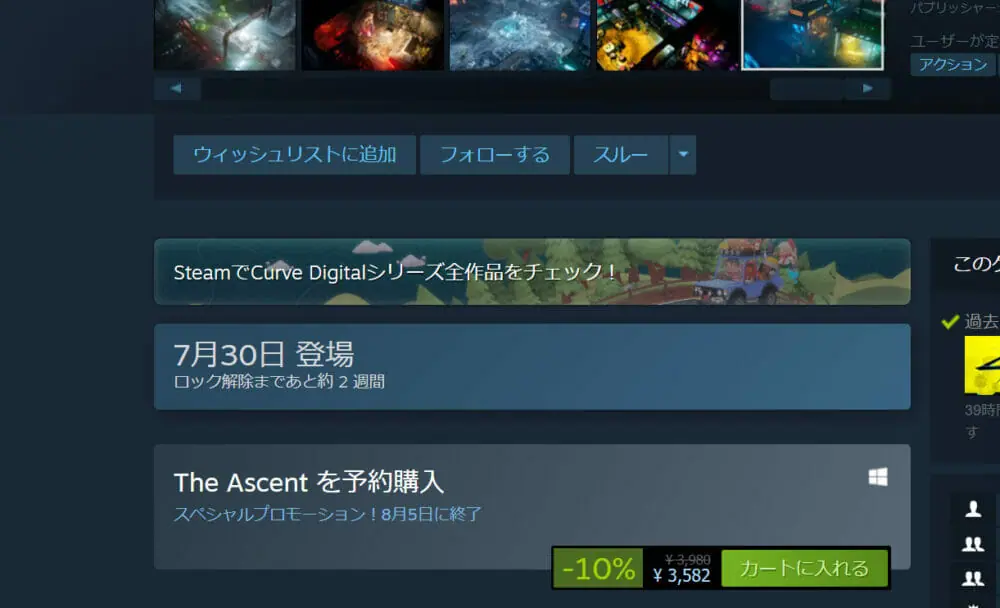Select the highlighted fifth screenshot thumbnail

point(812,35)
